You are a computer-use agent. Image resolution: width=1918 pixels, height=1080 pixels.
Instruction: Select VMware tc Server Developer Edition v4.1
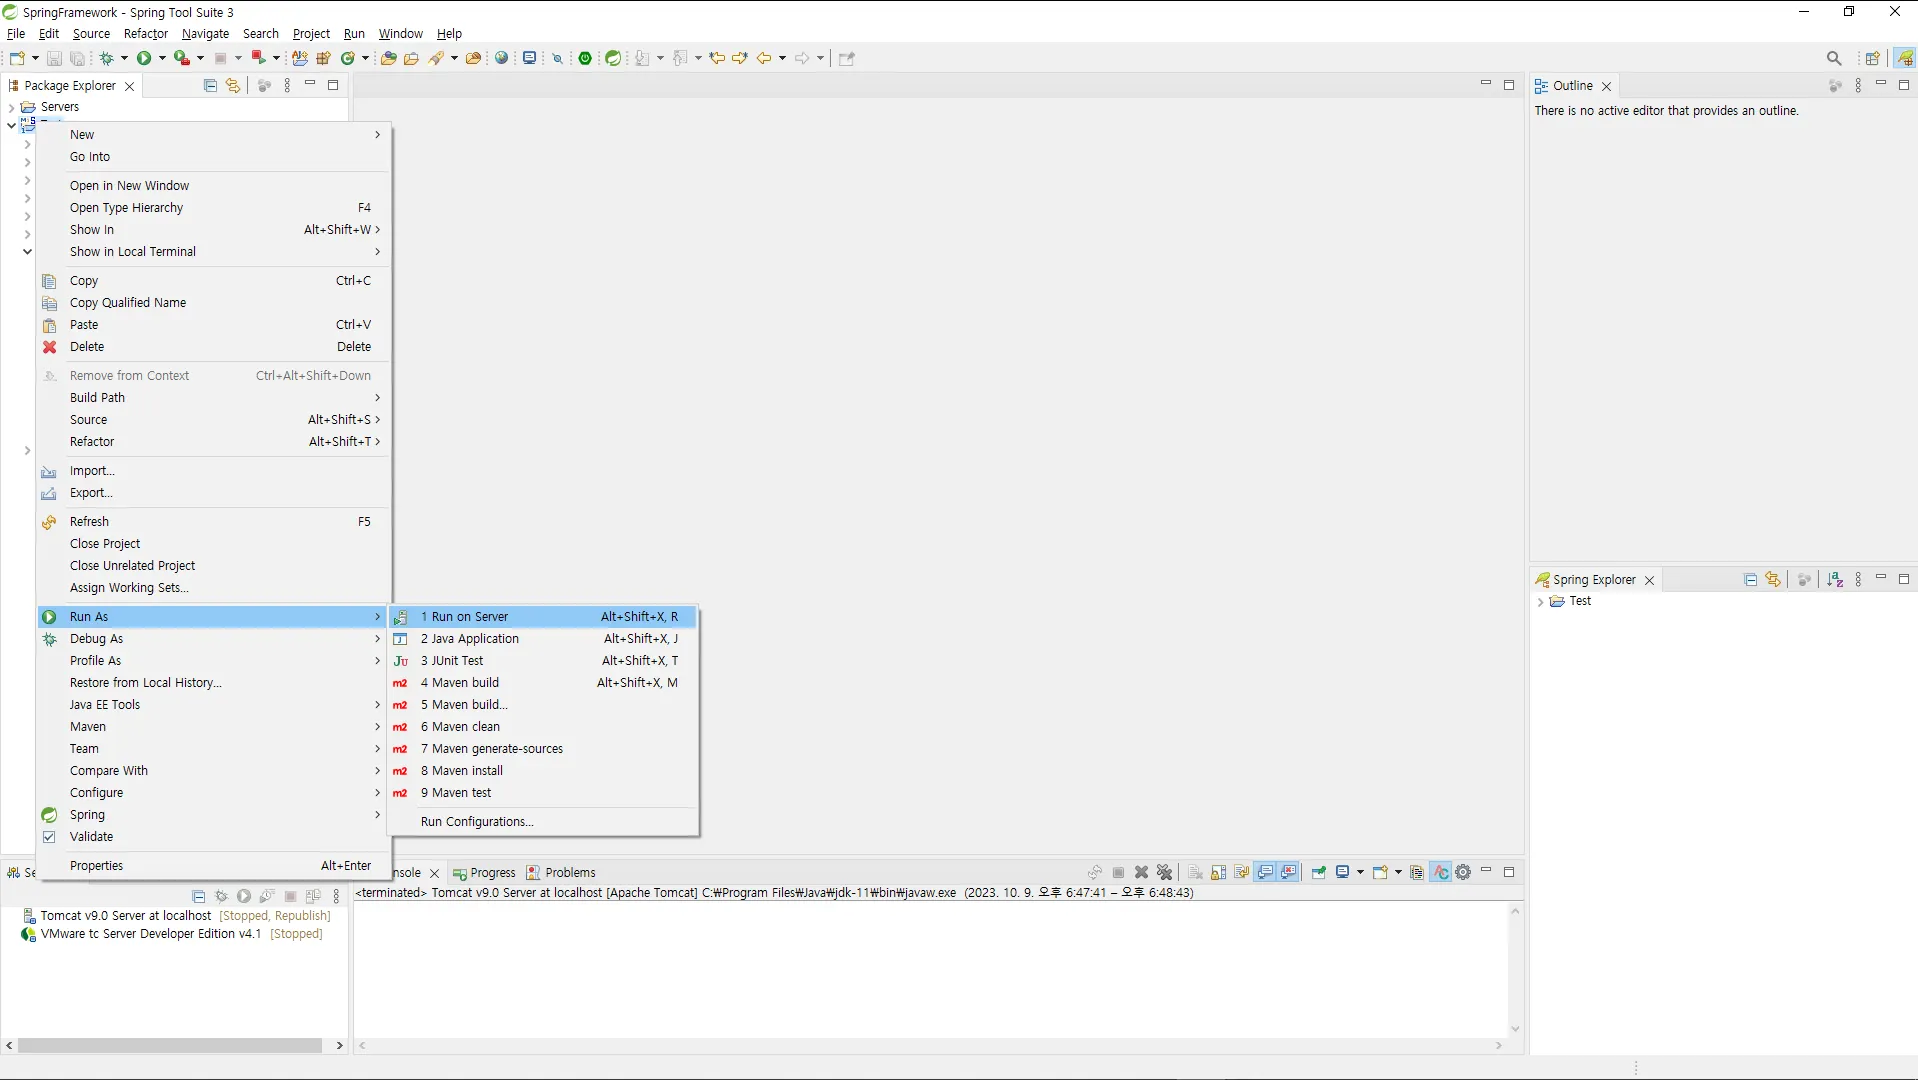point(151,934)
